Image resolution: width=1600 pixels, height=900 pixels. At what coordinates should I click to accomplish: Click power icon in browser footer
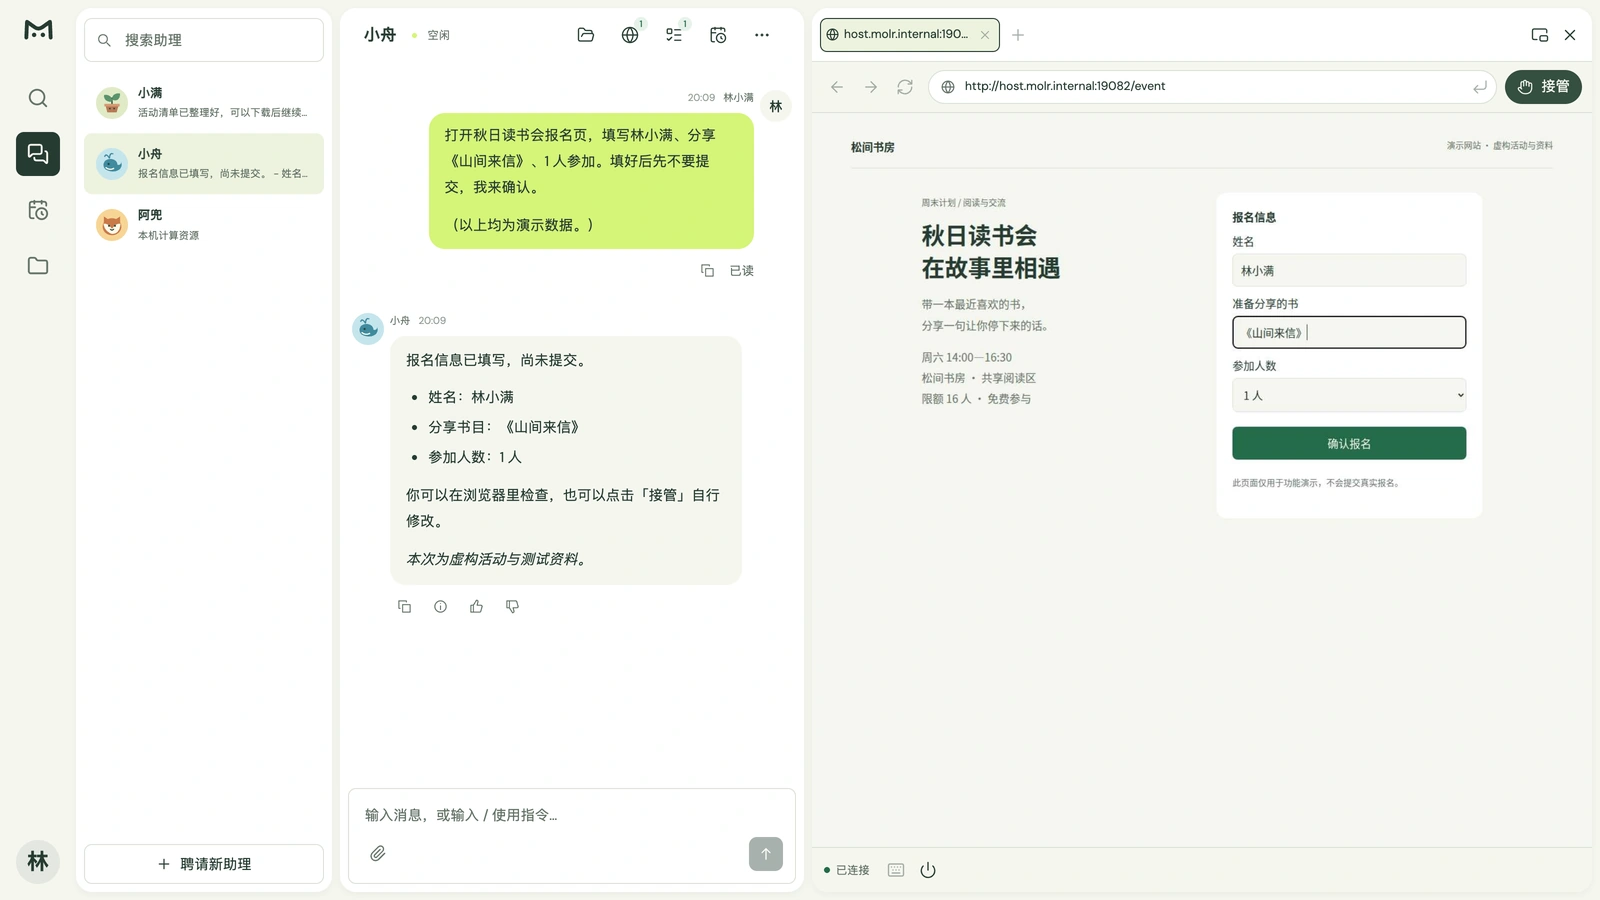[x=928, y=870]
